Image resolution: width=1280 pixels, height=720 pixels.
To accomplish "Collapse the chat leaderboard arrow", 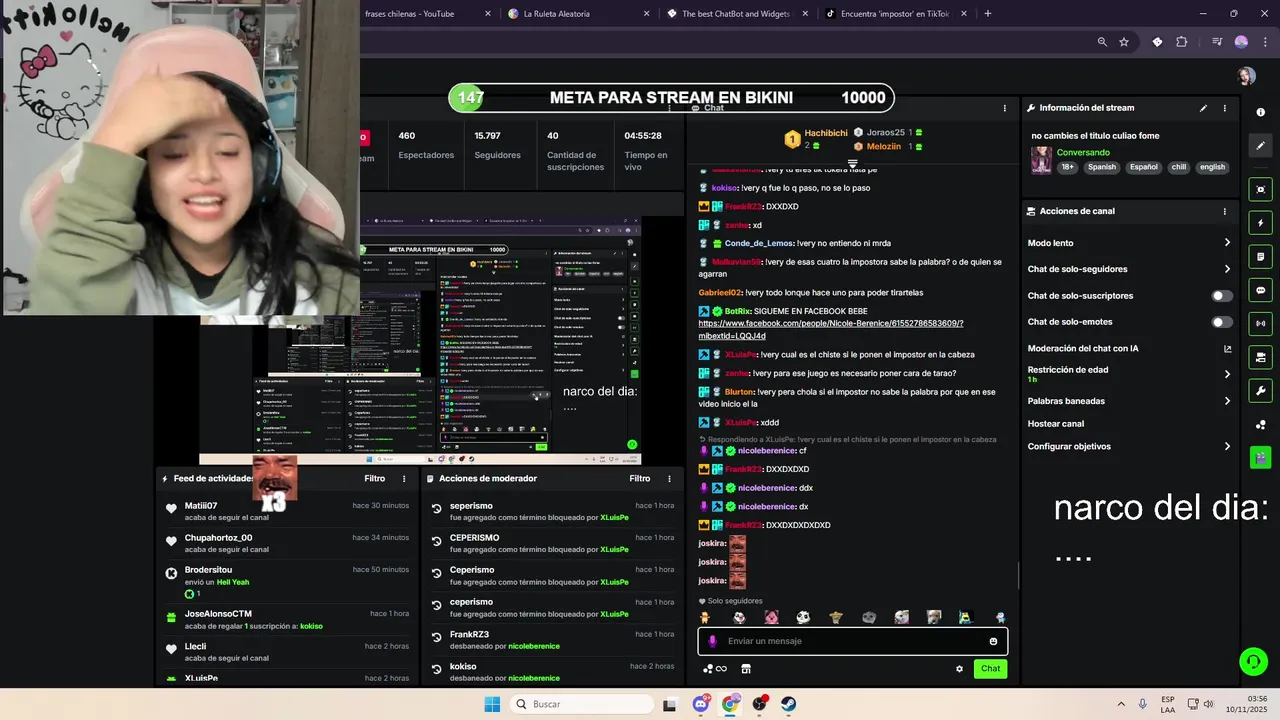I will (x=853, y=164).
